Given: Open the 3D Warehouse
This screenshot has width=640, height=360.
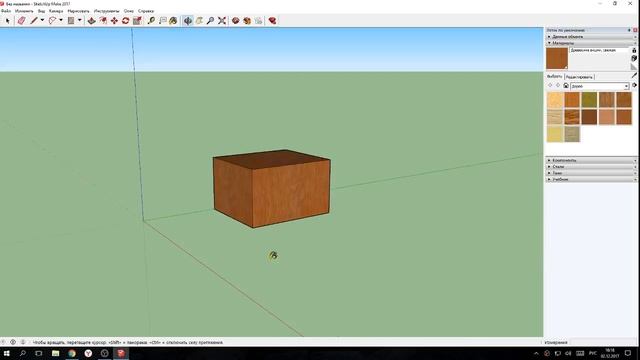Looking at the screenshot, I should coord(236,20).
